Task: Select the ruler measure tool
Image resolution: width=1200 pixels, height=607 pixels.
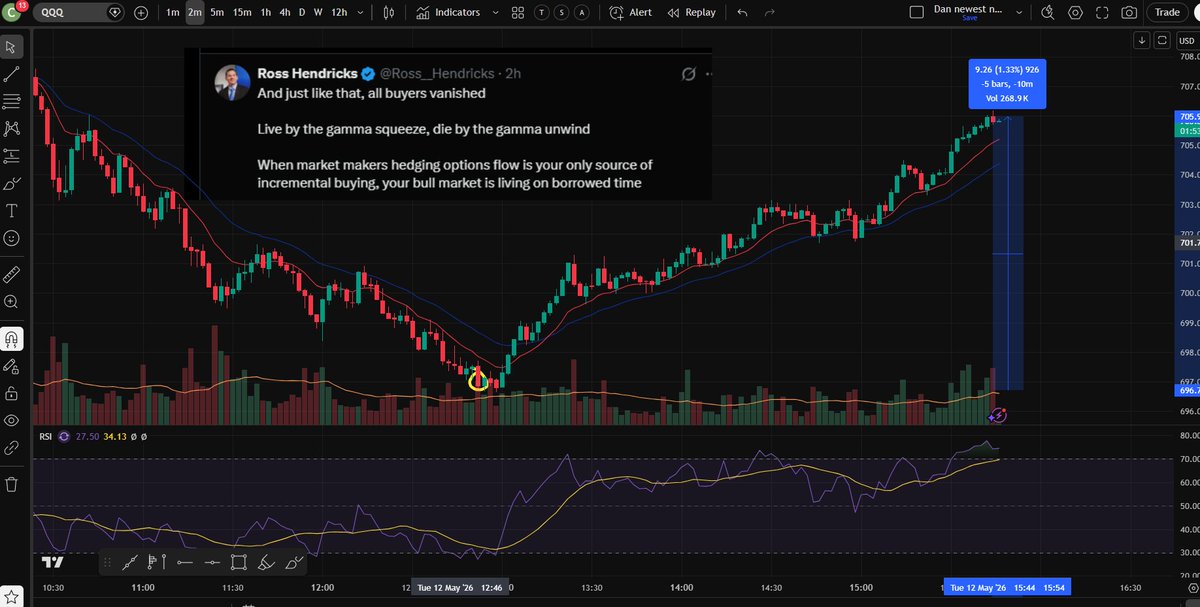Action: pos(11,273)
